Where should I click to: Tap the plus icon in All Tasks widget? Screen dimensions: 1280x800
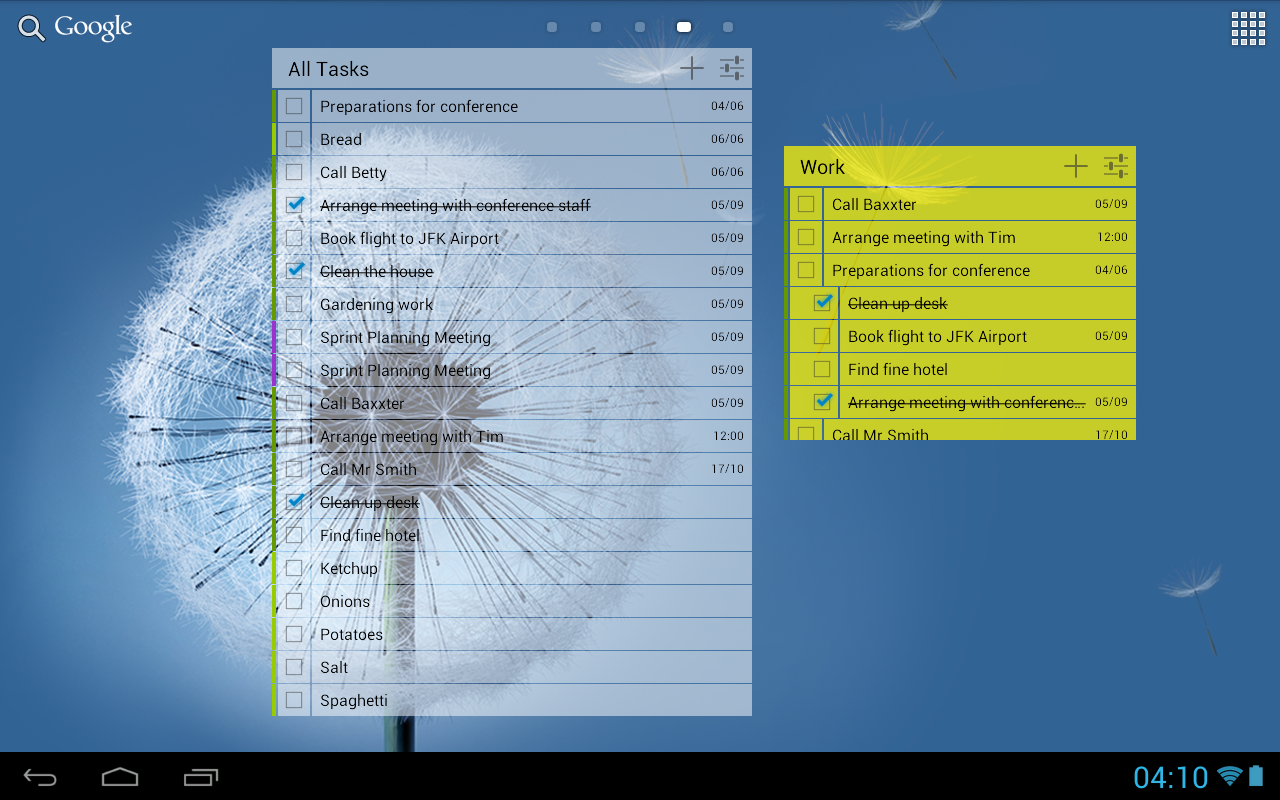692,68
